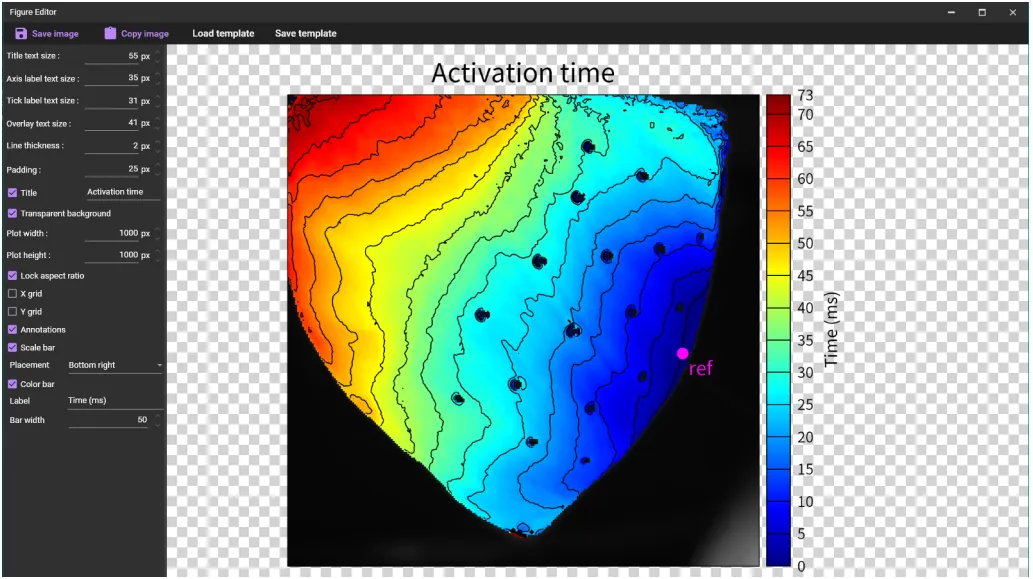Open the Load template menu item
1033x579 pixels.
223,33
